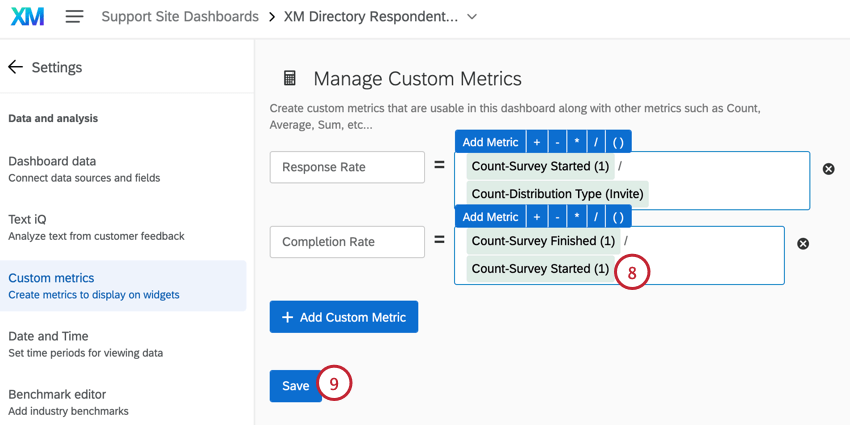Click the Completion Rate name field
Screen dimensions: 850x425
pos(347,242)
